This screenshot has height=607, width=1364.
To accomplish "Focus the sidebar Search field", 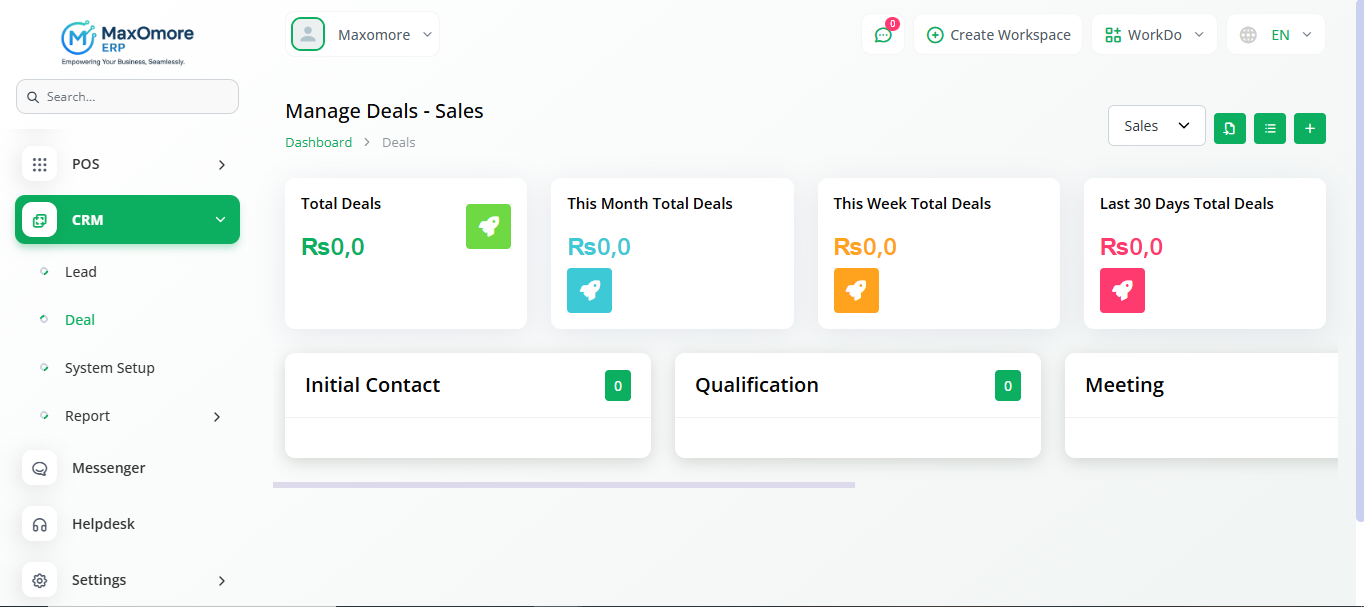I will pos(127,97).
